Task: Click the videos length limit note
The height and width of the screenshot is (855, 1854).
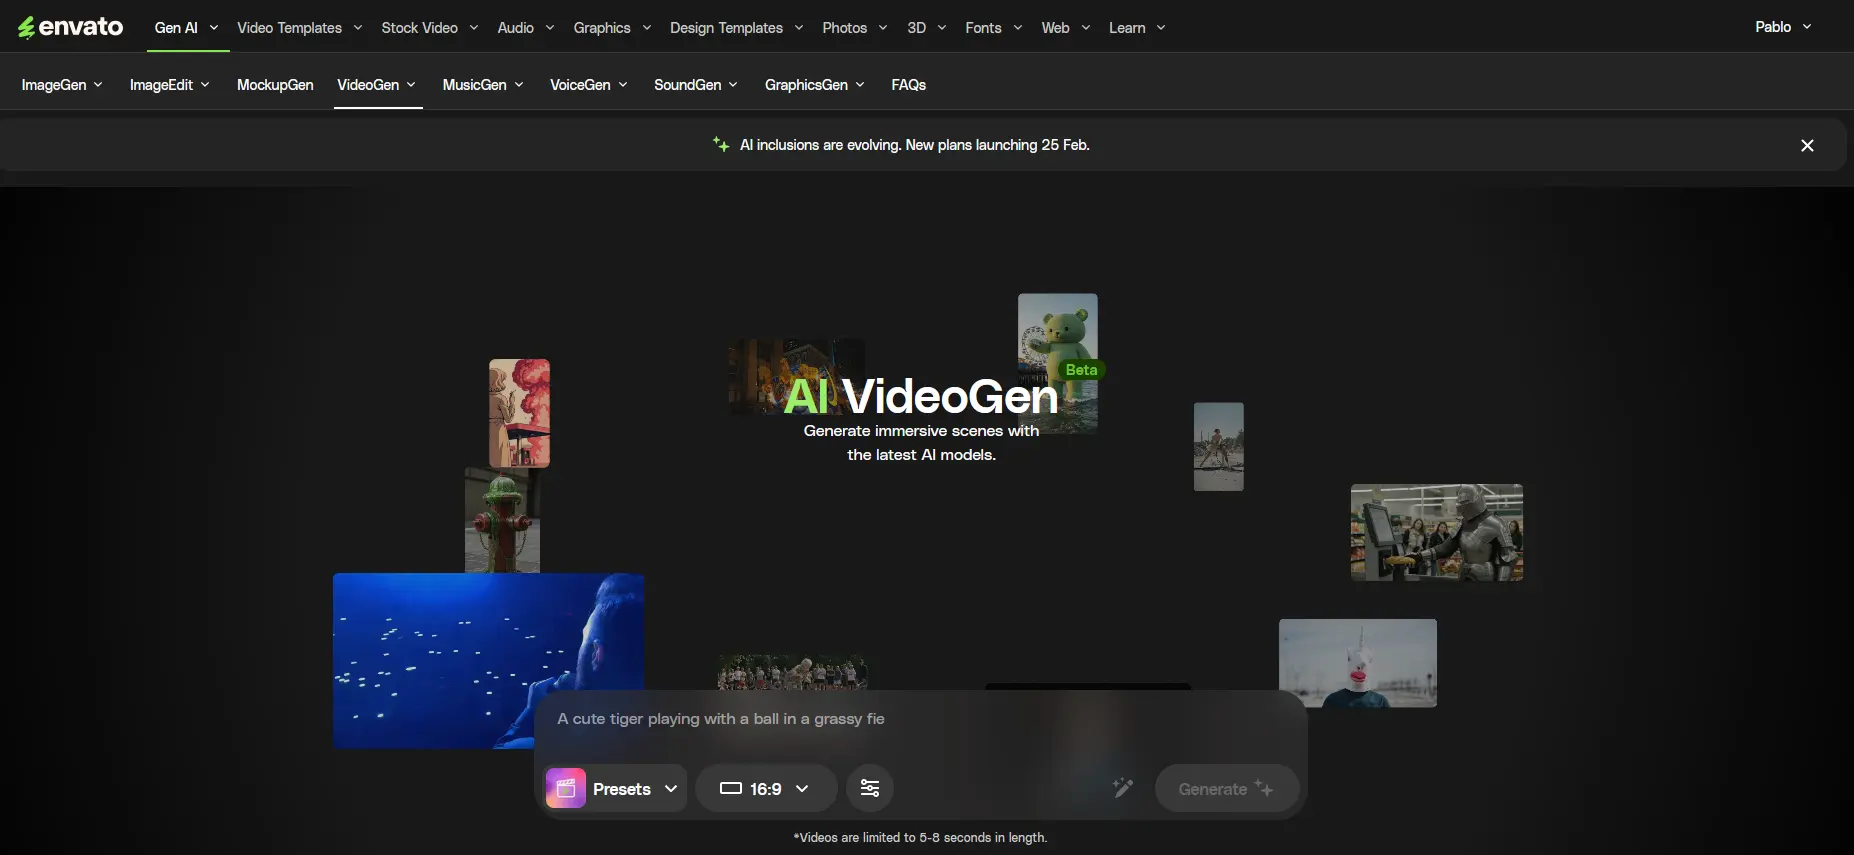Action: click(x=920, y=838)
